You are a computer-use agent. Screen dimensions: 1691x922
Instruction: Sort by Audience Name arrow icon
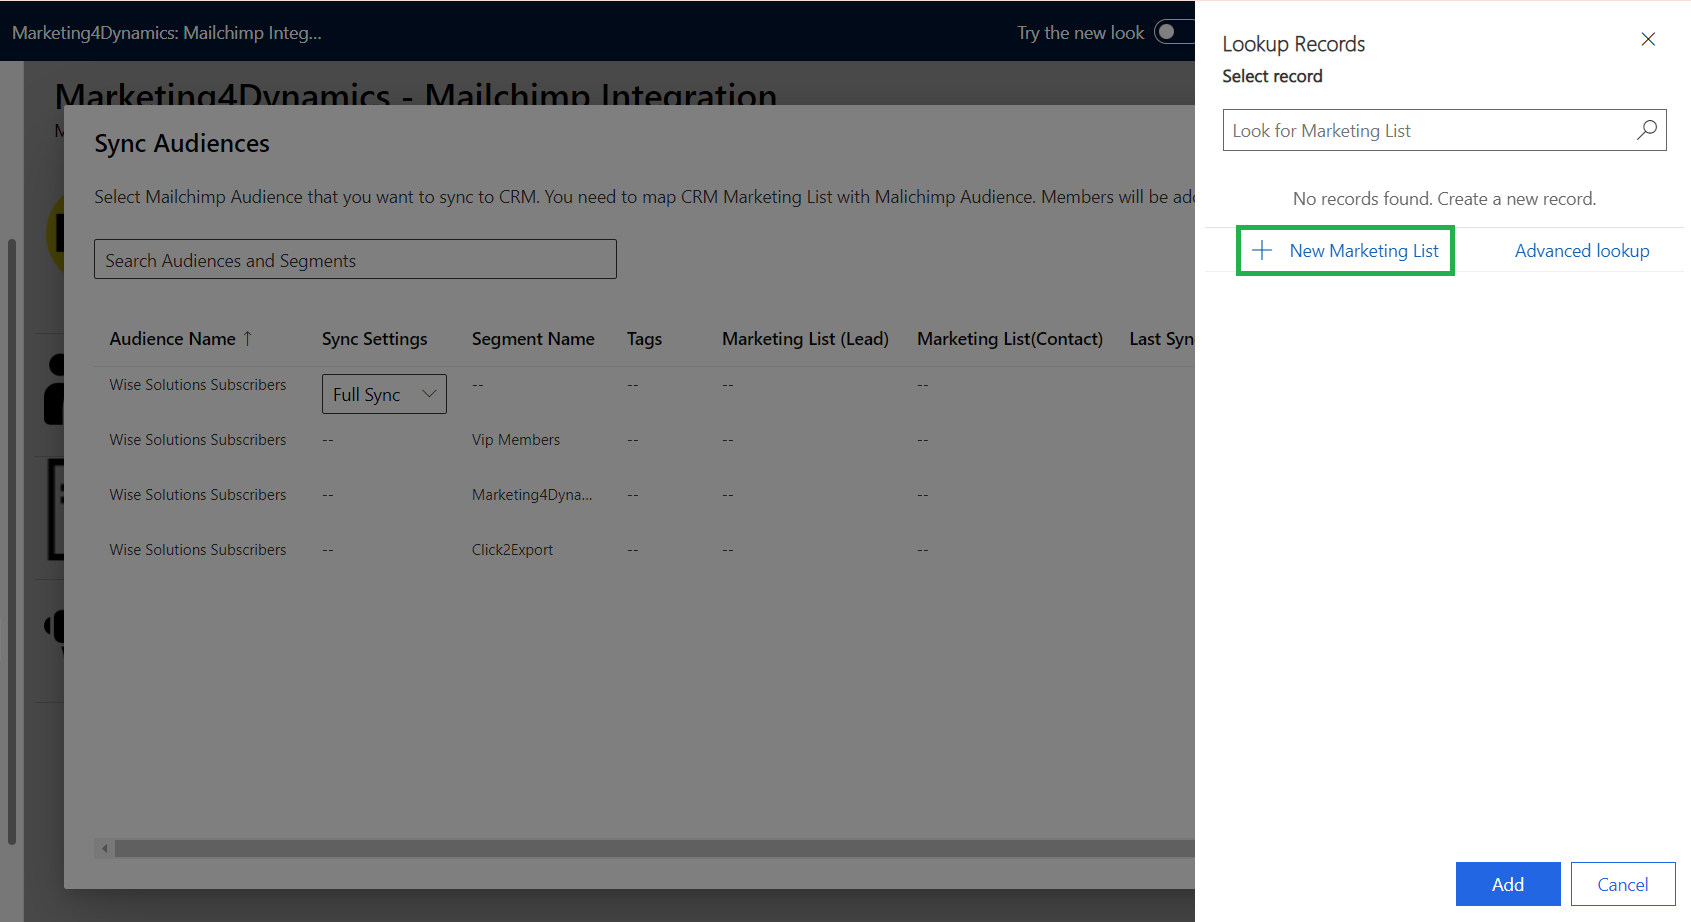(x=248, y=339)
